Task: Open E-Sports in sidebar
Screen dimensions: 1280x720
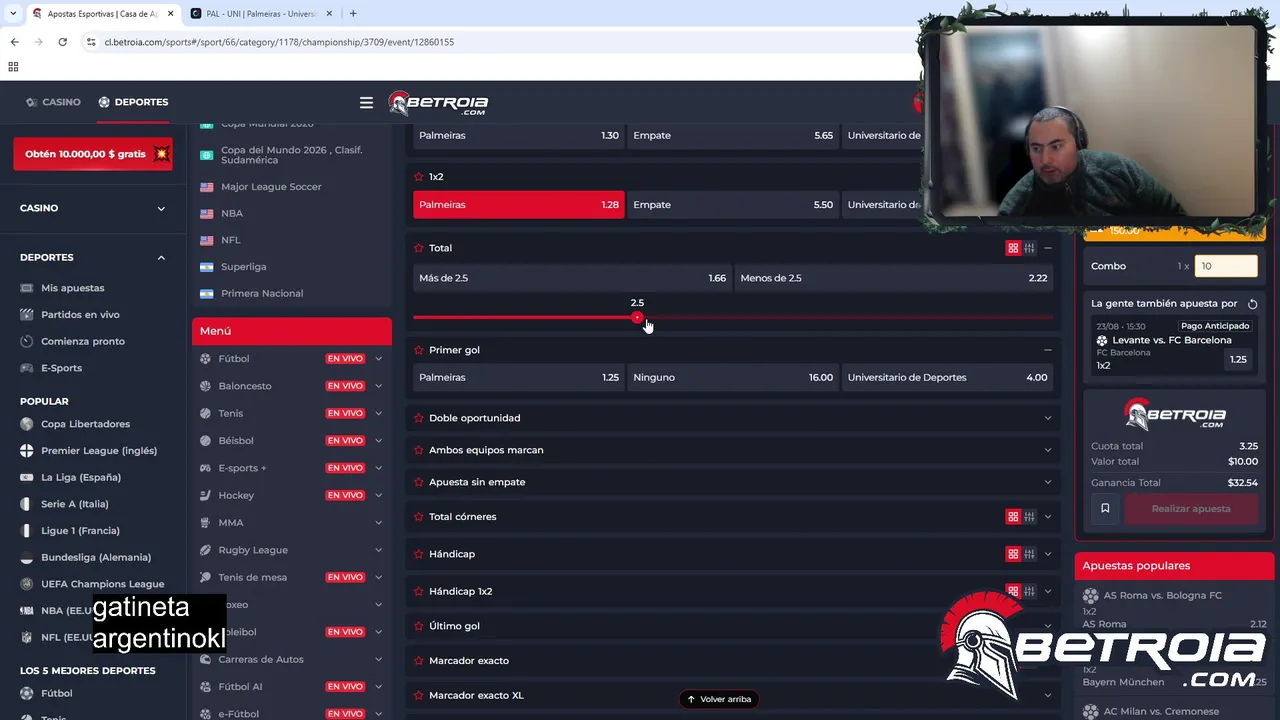Action: point(61,368)
